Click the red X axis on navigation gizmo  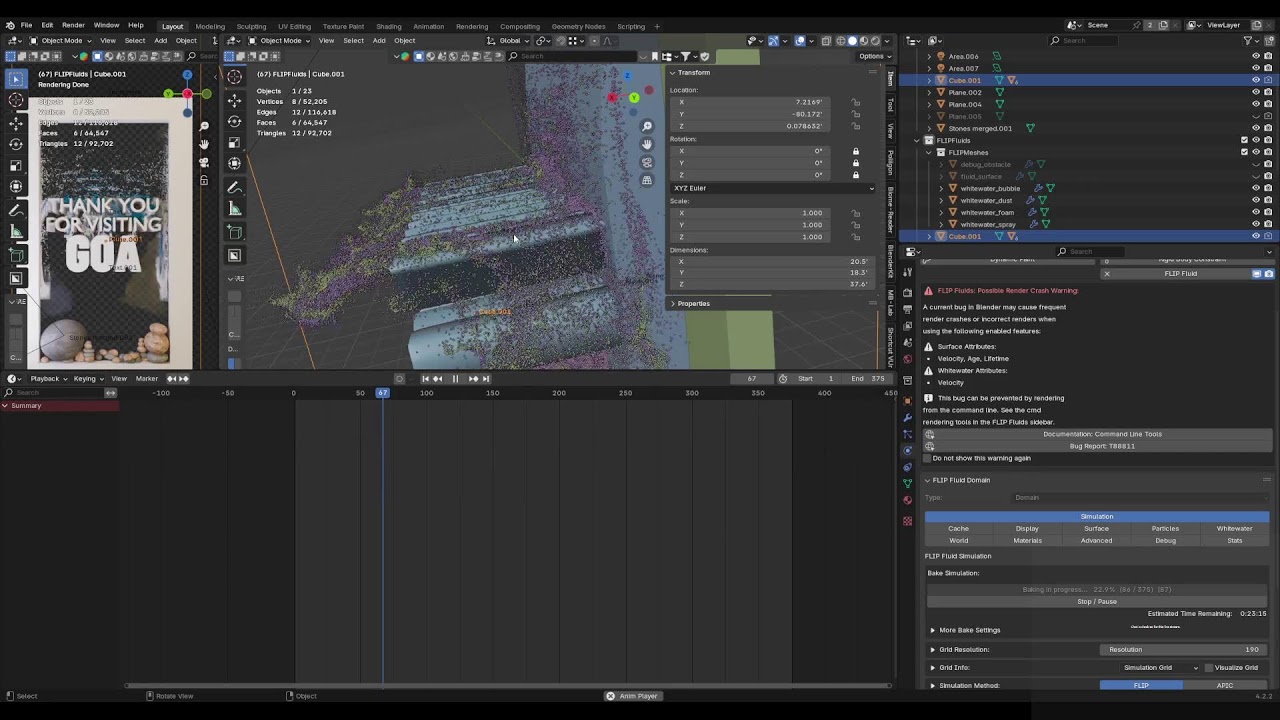point(612,97)
